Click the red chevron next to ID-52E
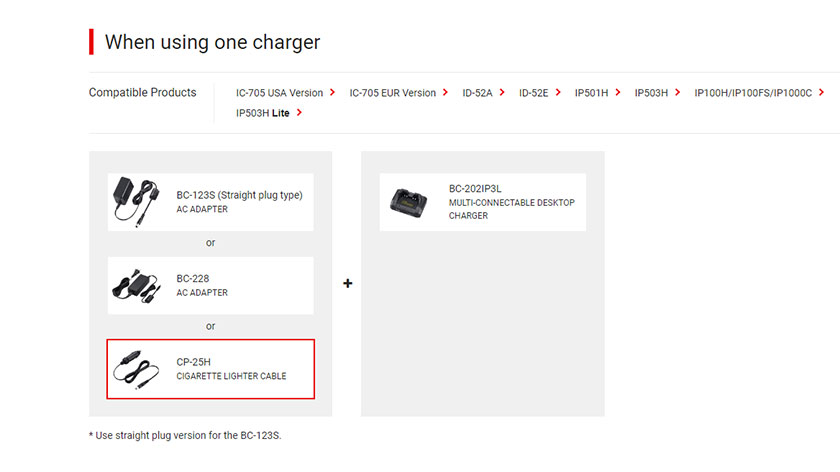Image resolution: width=840 pixels, height=472 pixels. click(x=558, y=92)
